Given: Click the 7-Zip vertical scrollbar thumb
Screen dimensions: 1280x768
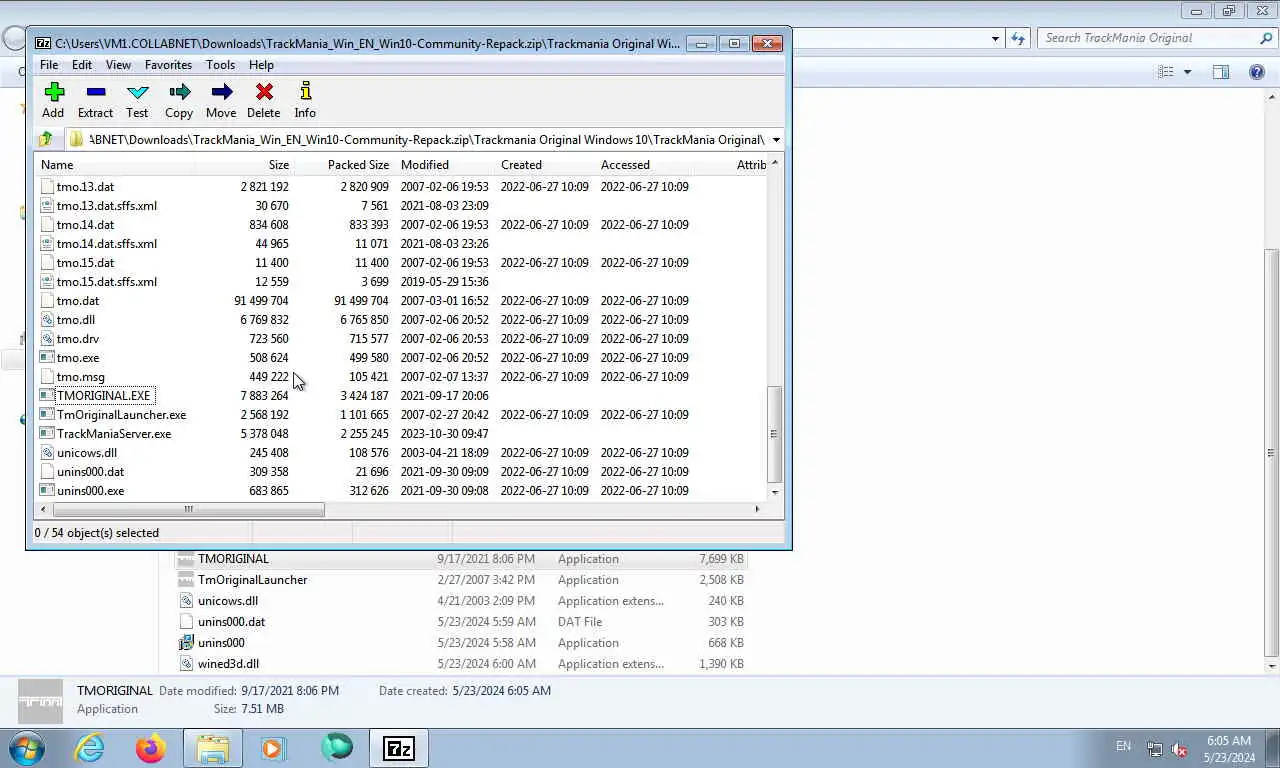Looking at the screenshot, I should (x=774, y=434).
